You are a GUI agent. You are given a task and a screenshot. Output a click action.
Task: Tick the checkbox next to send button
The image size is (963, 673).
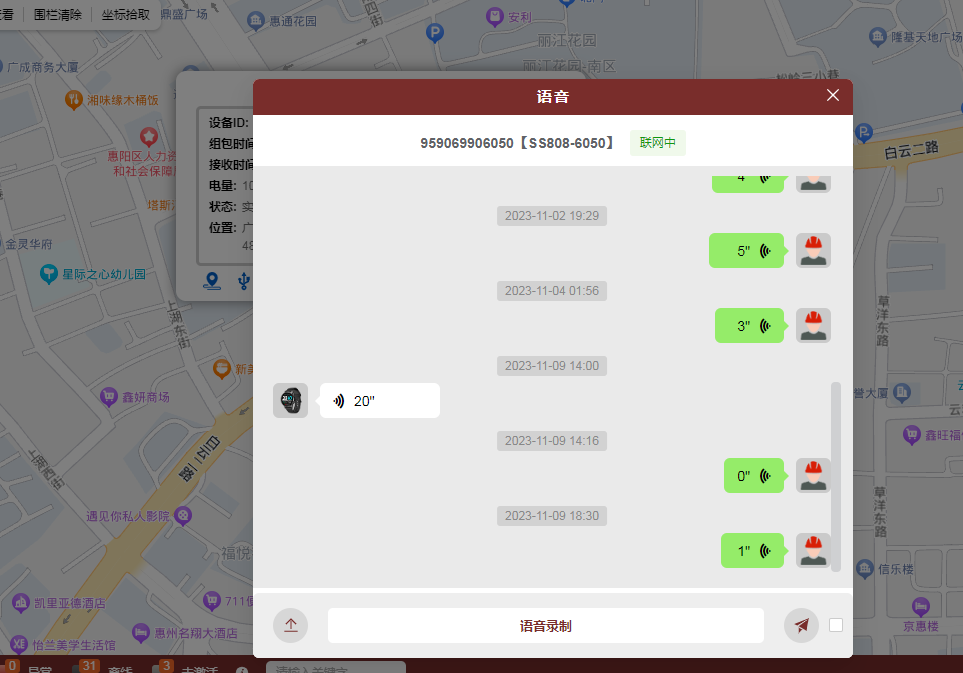point(836,625)
